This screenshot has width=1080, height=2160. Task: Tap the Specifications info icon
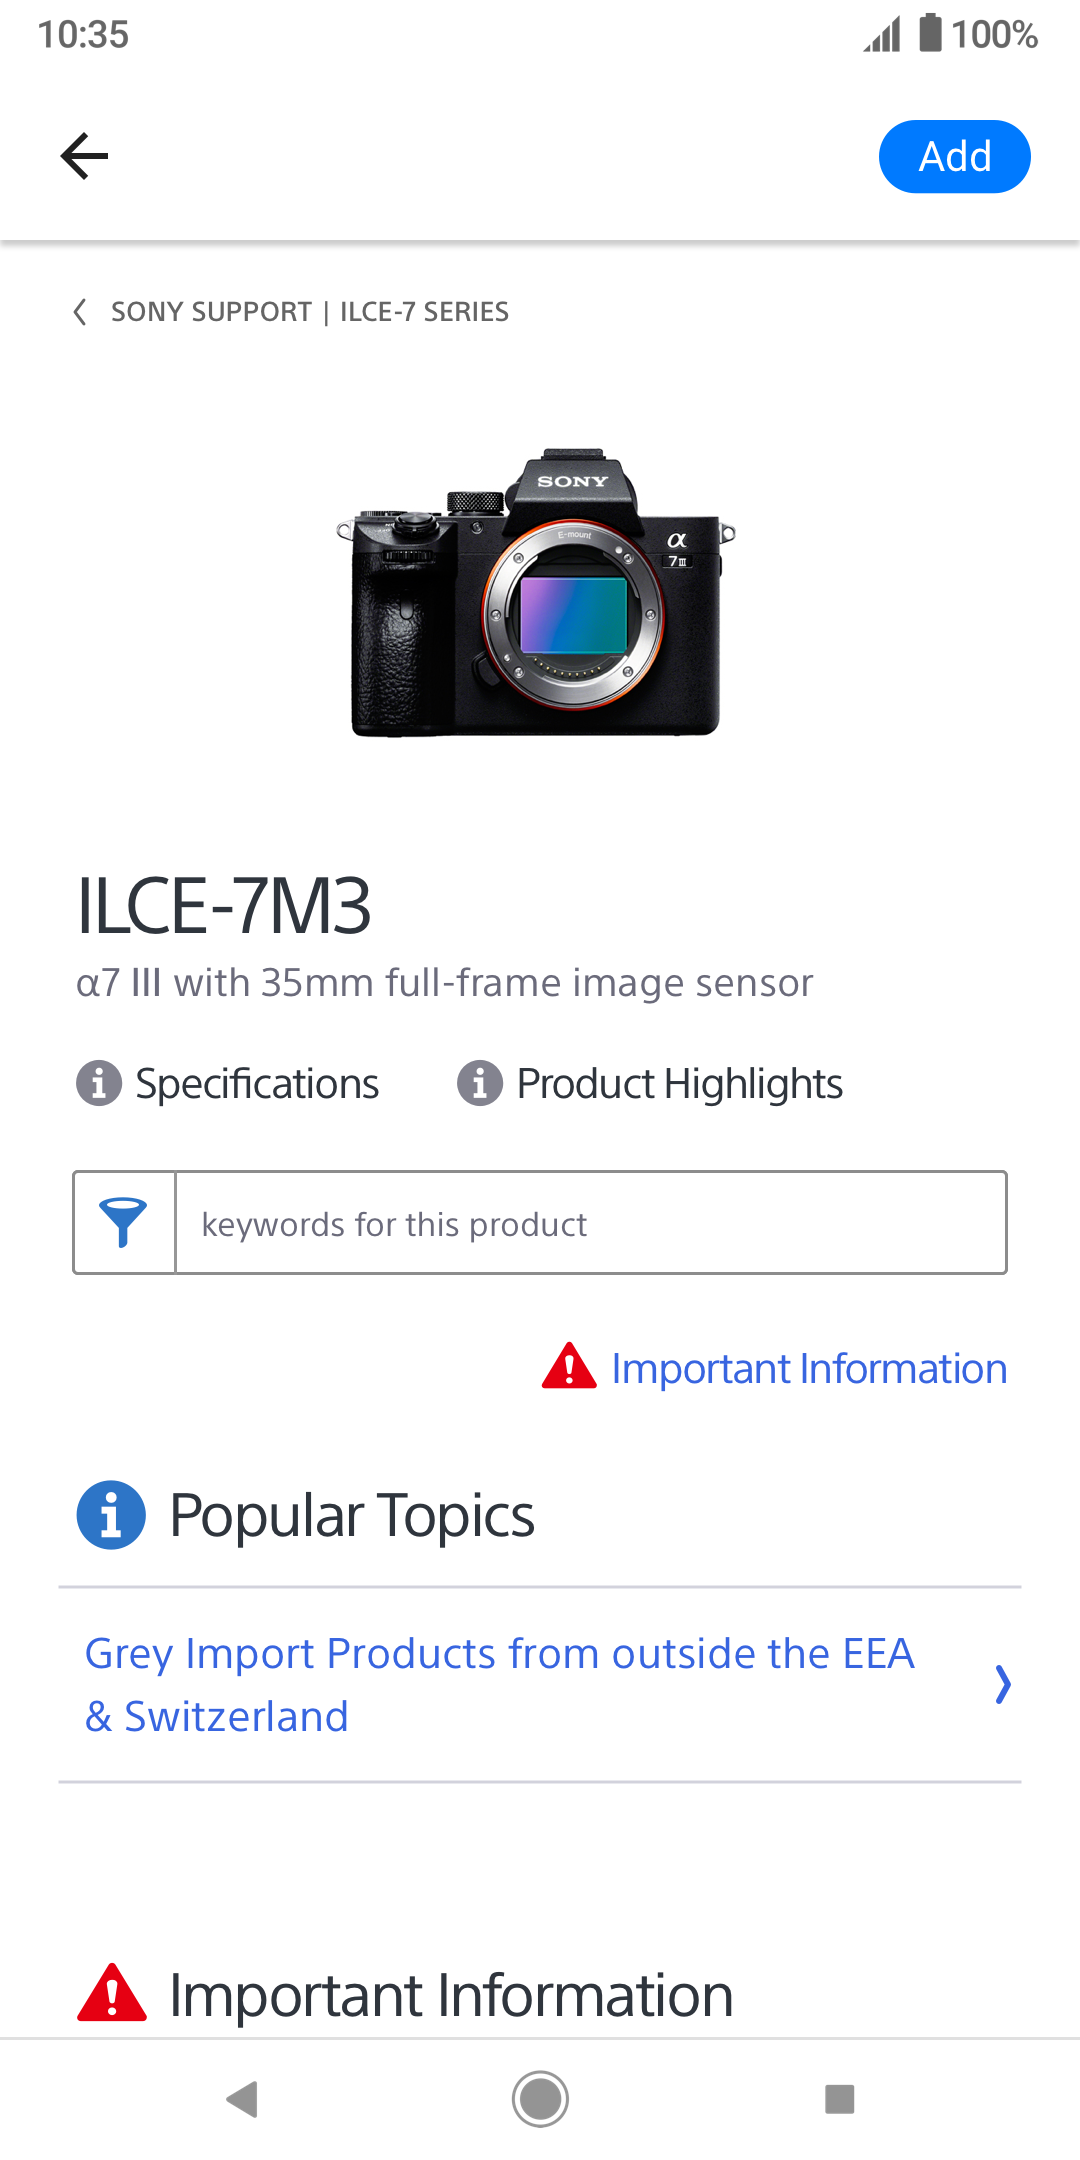99,1083
